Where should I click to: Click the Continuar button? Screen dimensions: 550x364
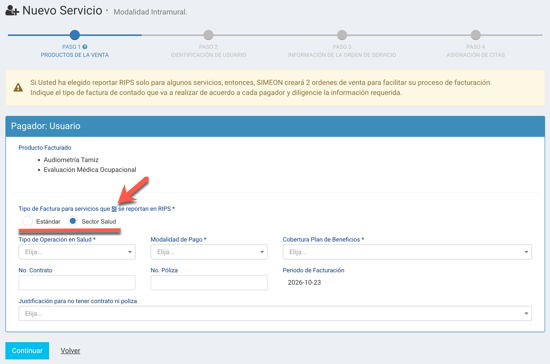pos(27,351)
